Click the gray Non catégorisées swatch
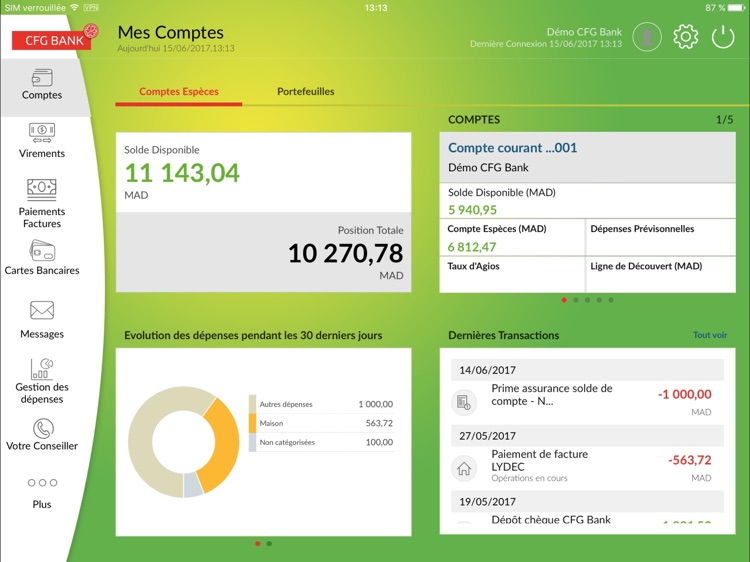 253,442
